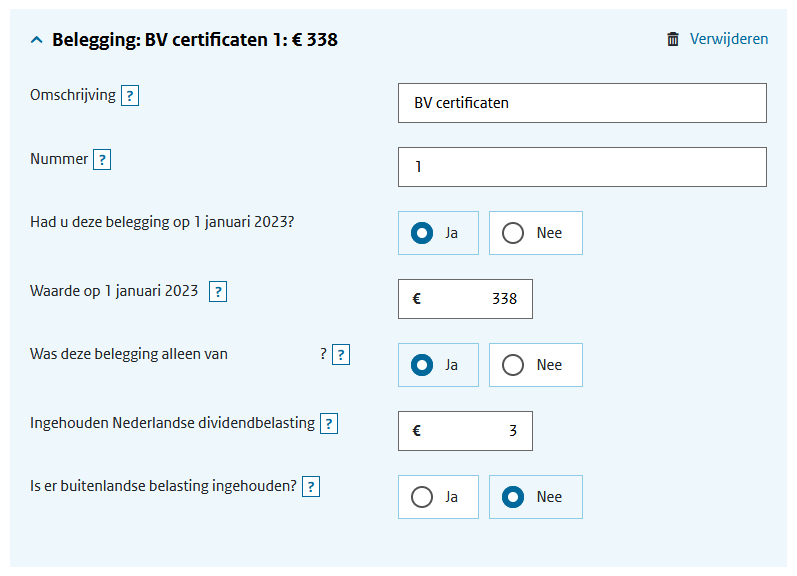Select Ja for belegging op 1 januari 2023
Viewport: 797px width, 576px height.
[438, 233]
